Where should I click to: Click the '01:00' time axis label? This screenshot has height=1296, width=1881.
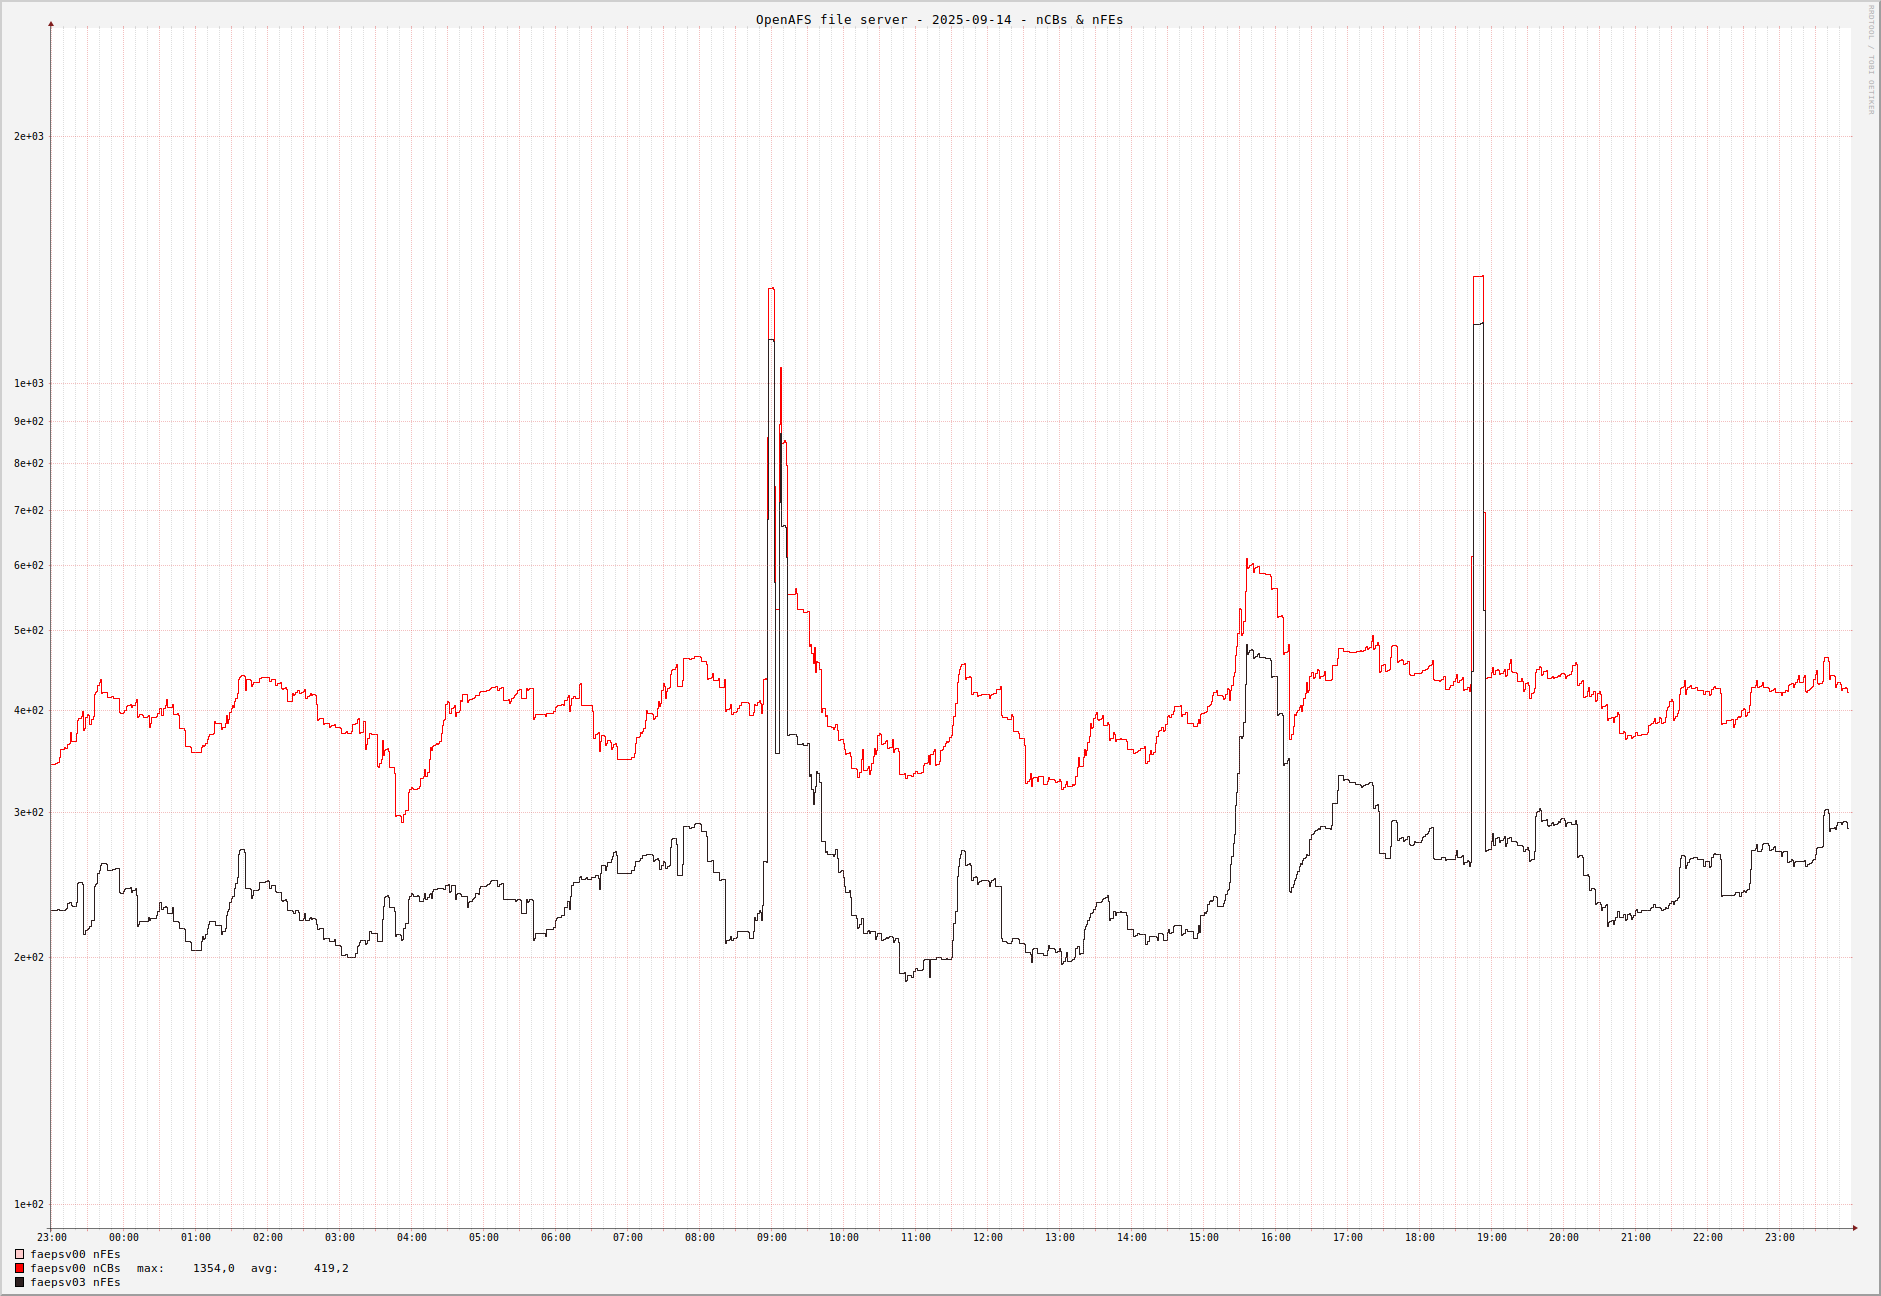[x=196, y=1237]
